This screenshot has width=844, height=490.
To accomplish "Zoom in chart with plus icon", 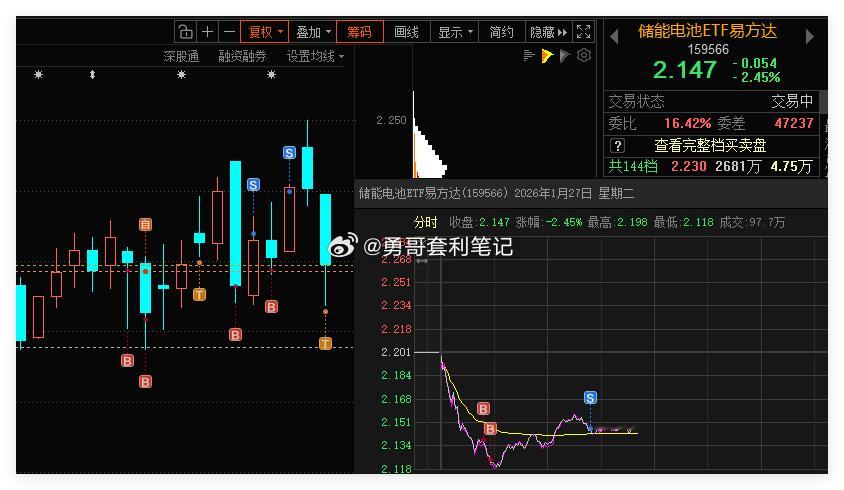I will [x=207, y=32].
